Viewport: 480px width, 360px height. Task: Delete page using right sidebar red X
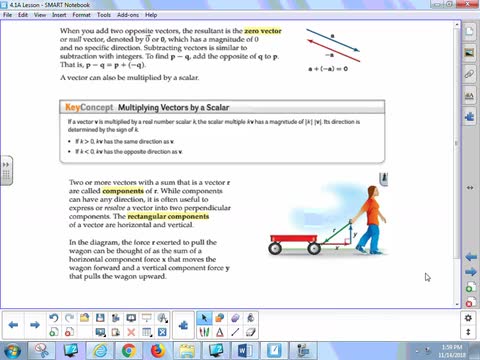pos(470,302)
